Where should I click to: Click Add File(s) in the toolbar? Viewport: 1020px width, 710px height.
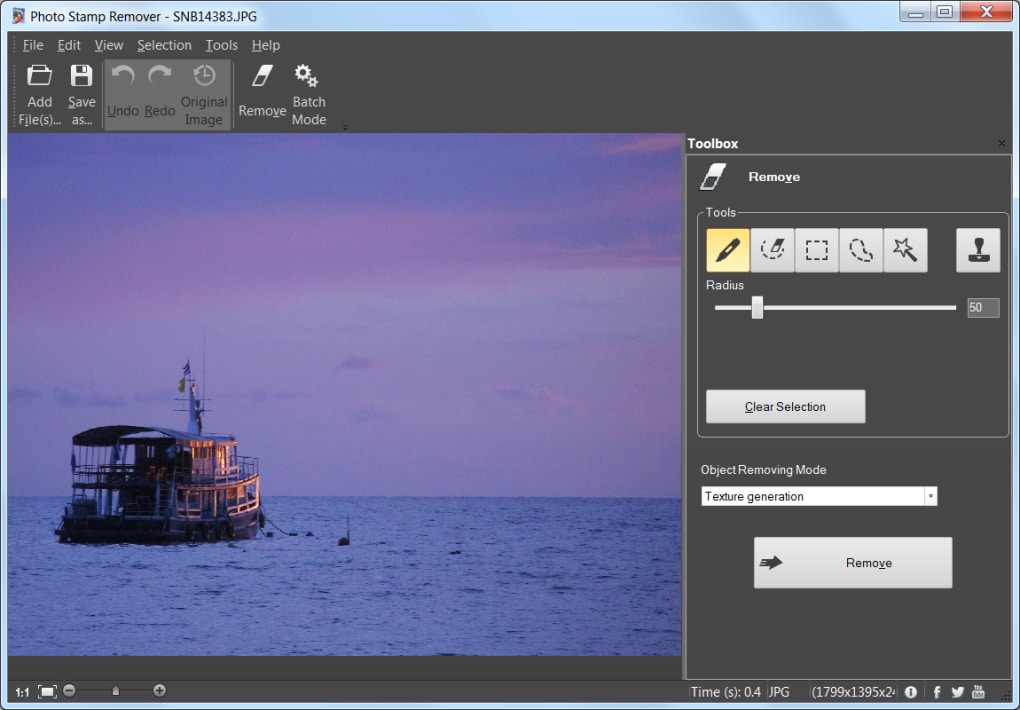point(40,95)
